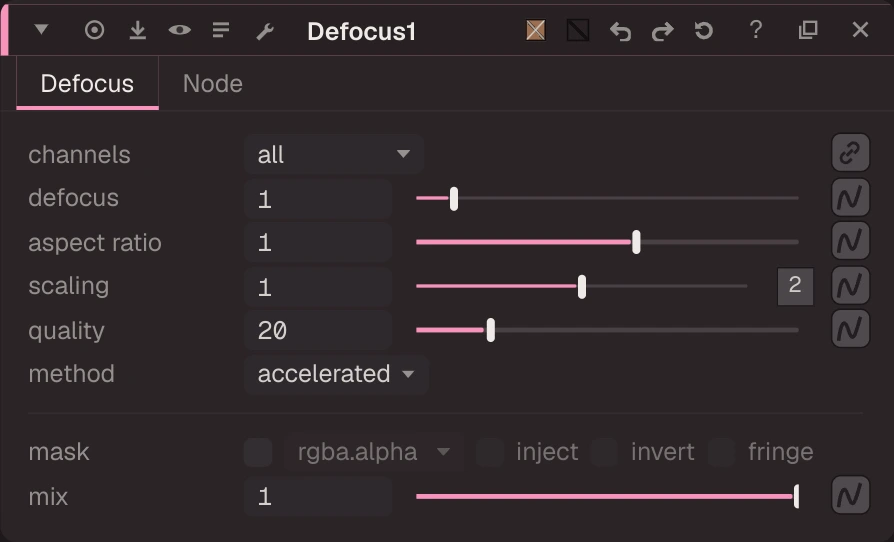Click the defocus value field
The width and height of the screenshot is (894, 542).
318,199
